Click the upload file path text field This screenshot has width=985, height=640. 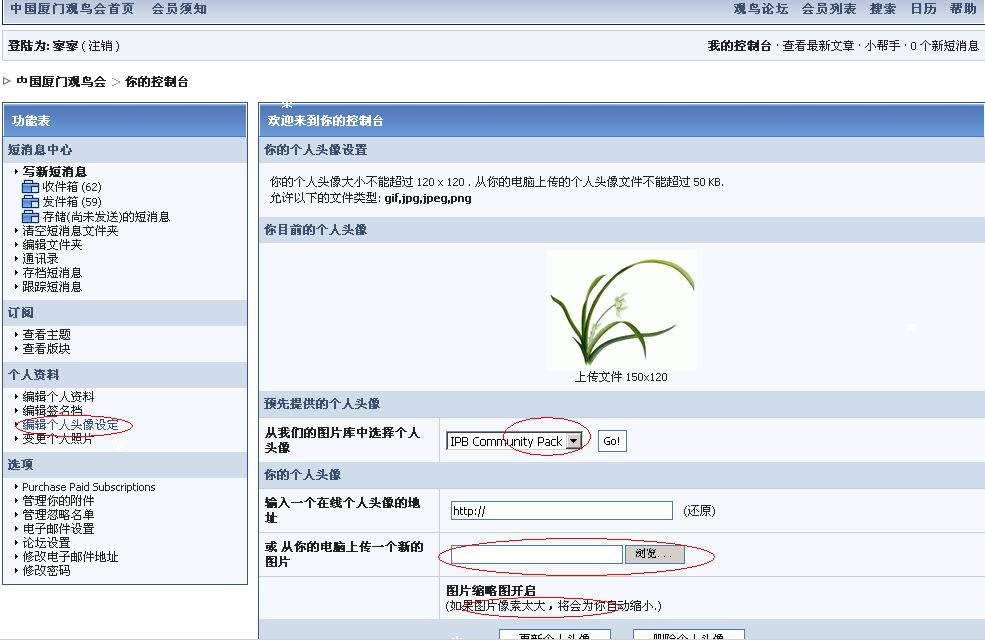pyautogui.click(x=536, y=554)
